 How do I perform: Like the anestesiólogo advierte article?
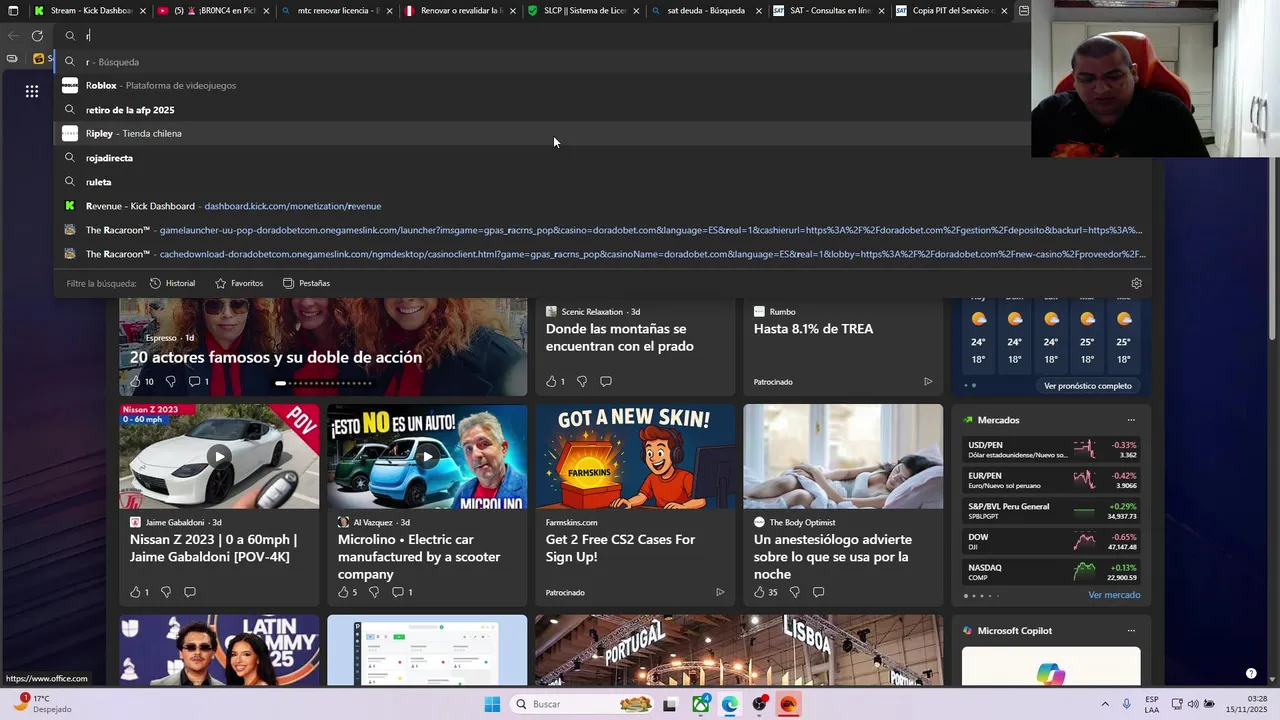point(759,592)
